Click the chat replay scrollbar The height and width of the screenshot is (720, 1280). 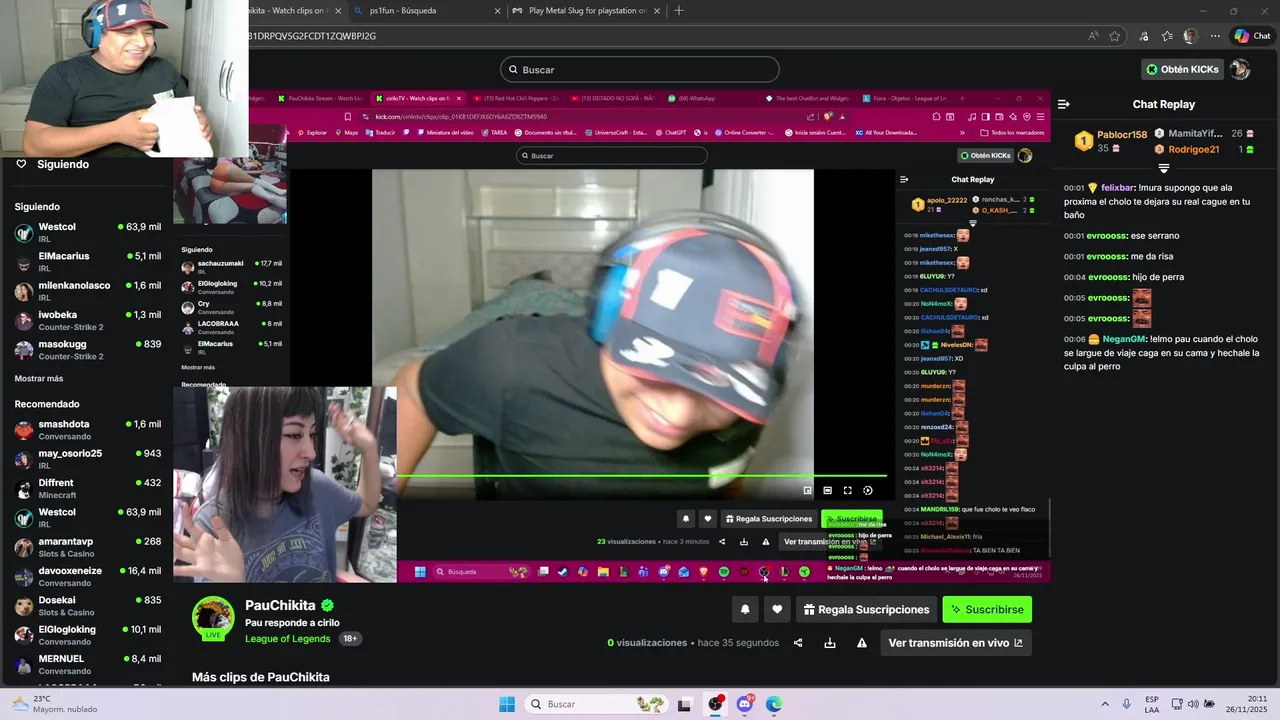1049,528
